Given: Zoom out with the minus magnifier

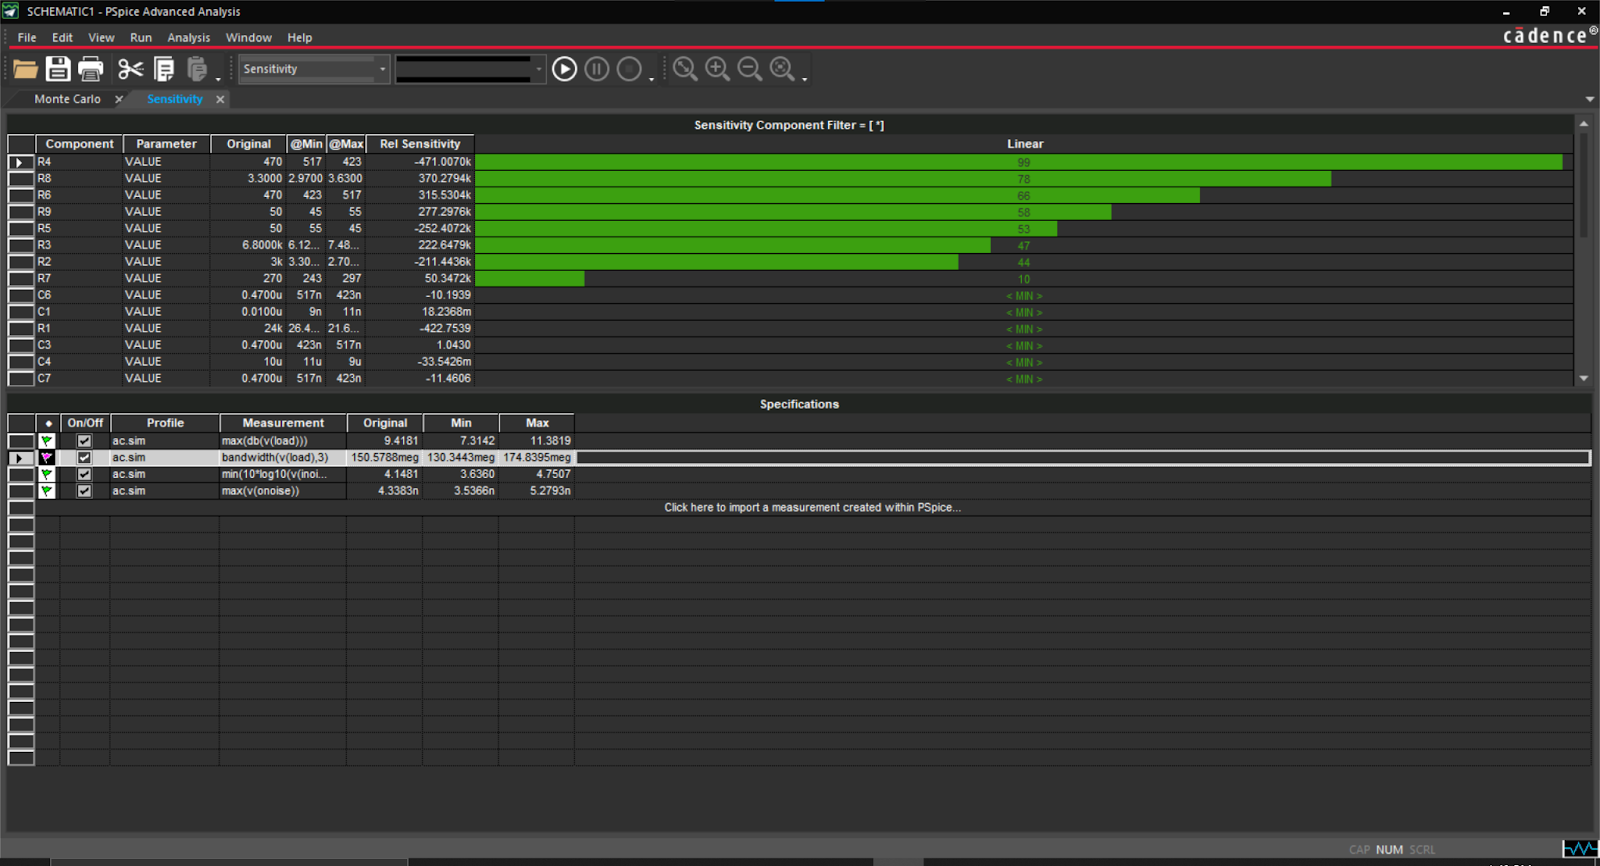Looking at the screenshot, I should coord(749,69).
